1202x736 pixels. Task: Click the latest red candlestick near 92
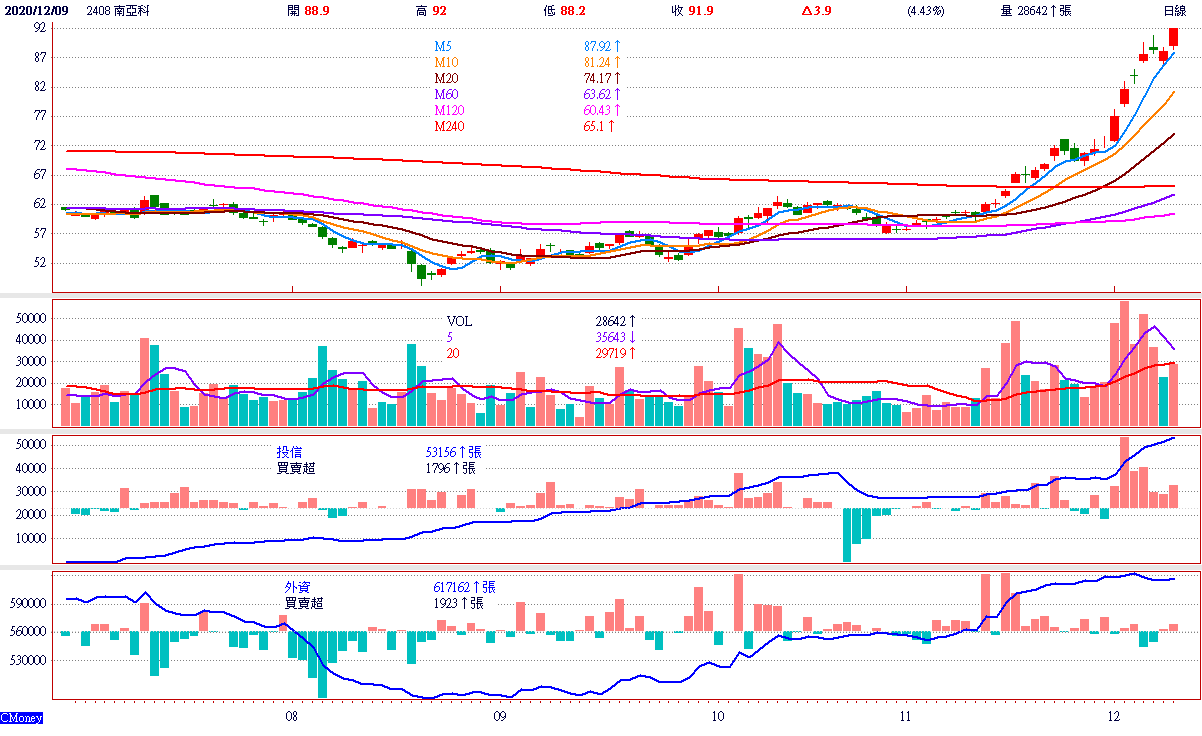[x=1173, y=36]
